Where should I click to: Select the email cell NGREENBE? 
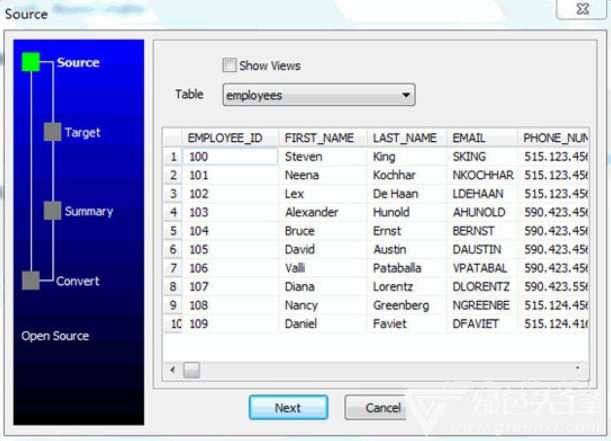point(482,305)
